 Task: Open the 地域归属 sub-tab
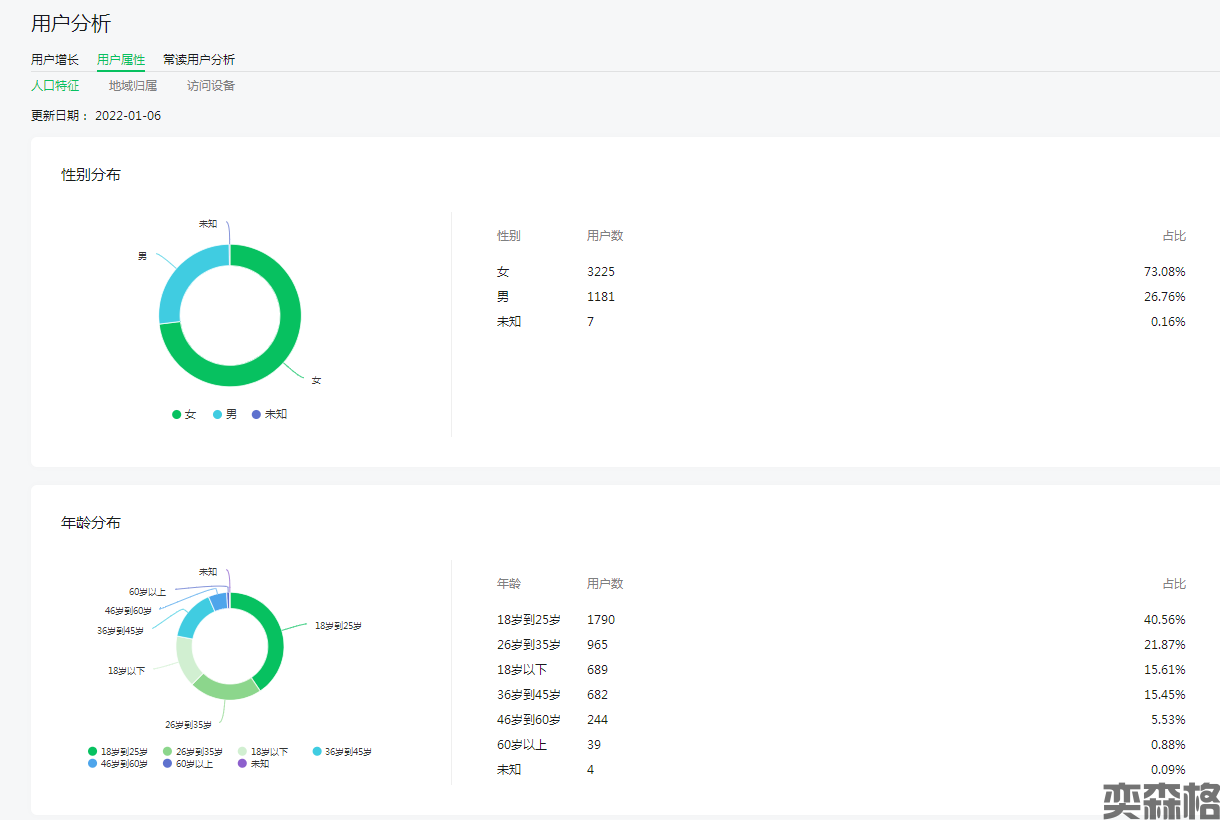pos(133,86)
